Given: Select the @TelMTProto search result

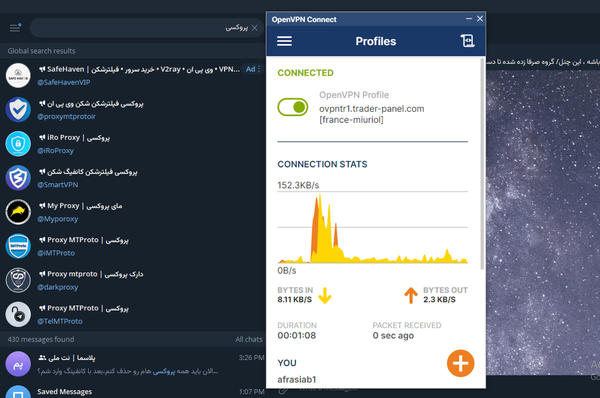Looking at the screenshot, I should tap(132, 314).
